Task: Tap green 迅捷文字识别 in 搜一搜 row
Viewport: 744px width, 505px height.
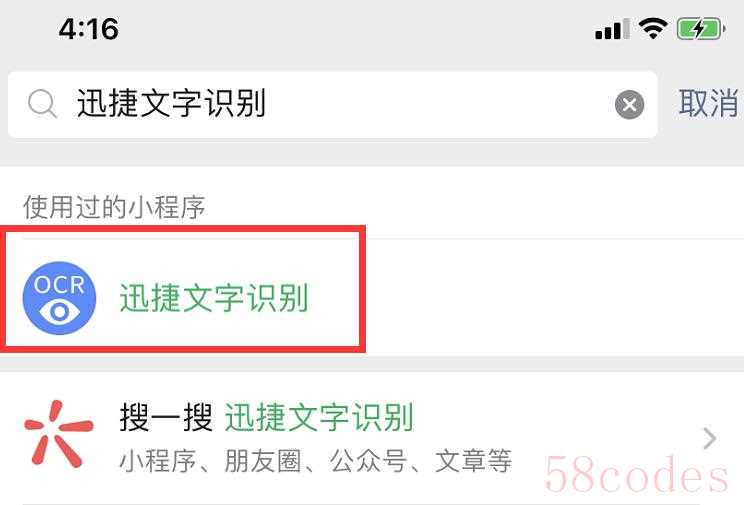Action: (x=318, y=417)
